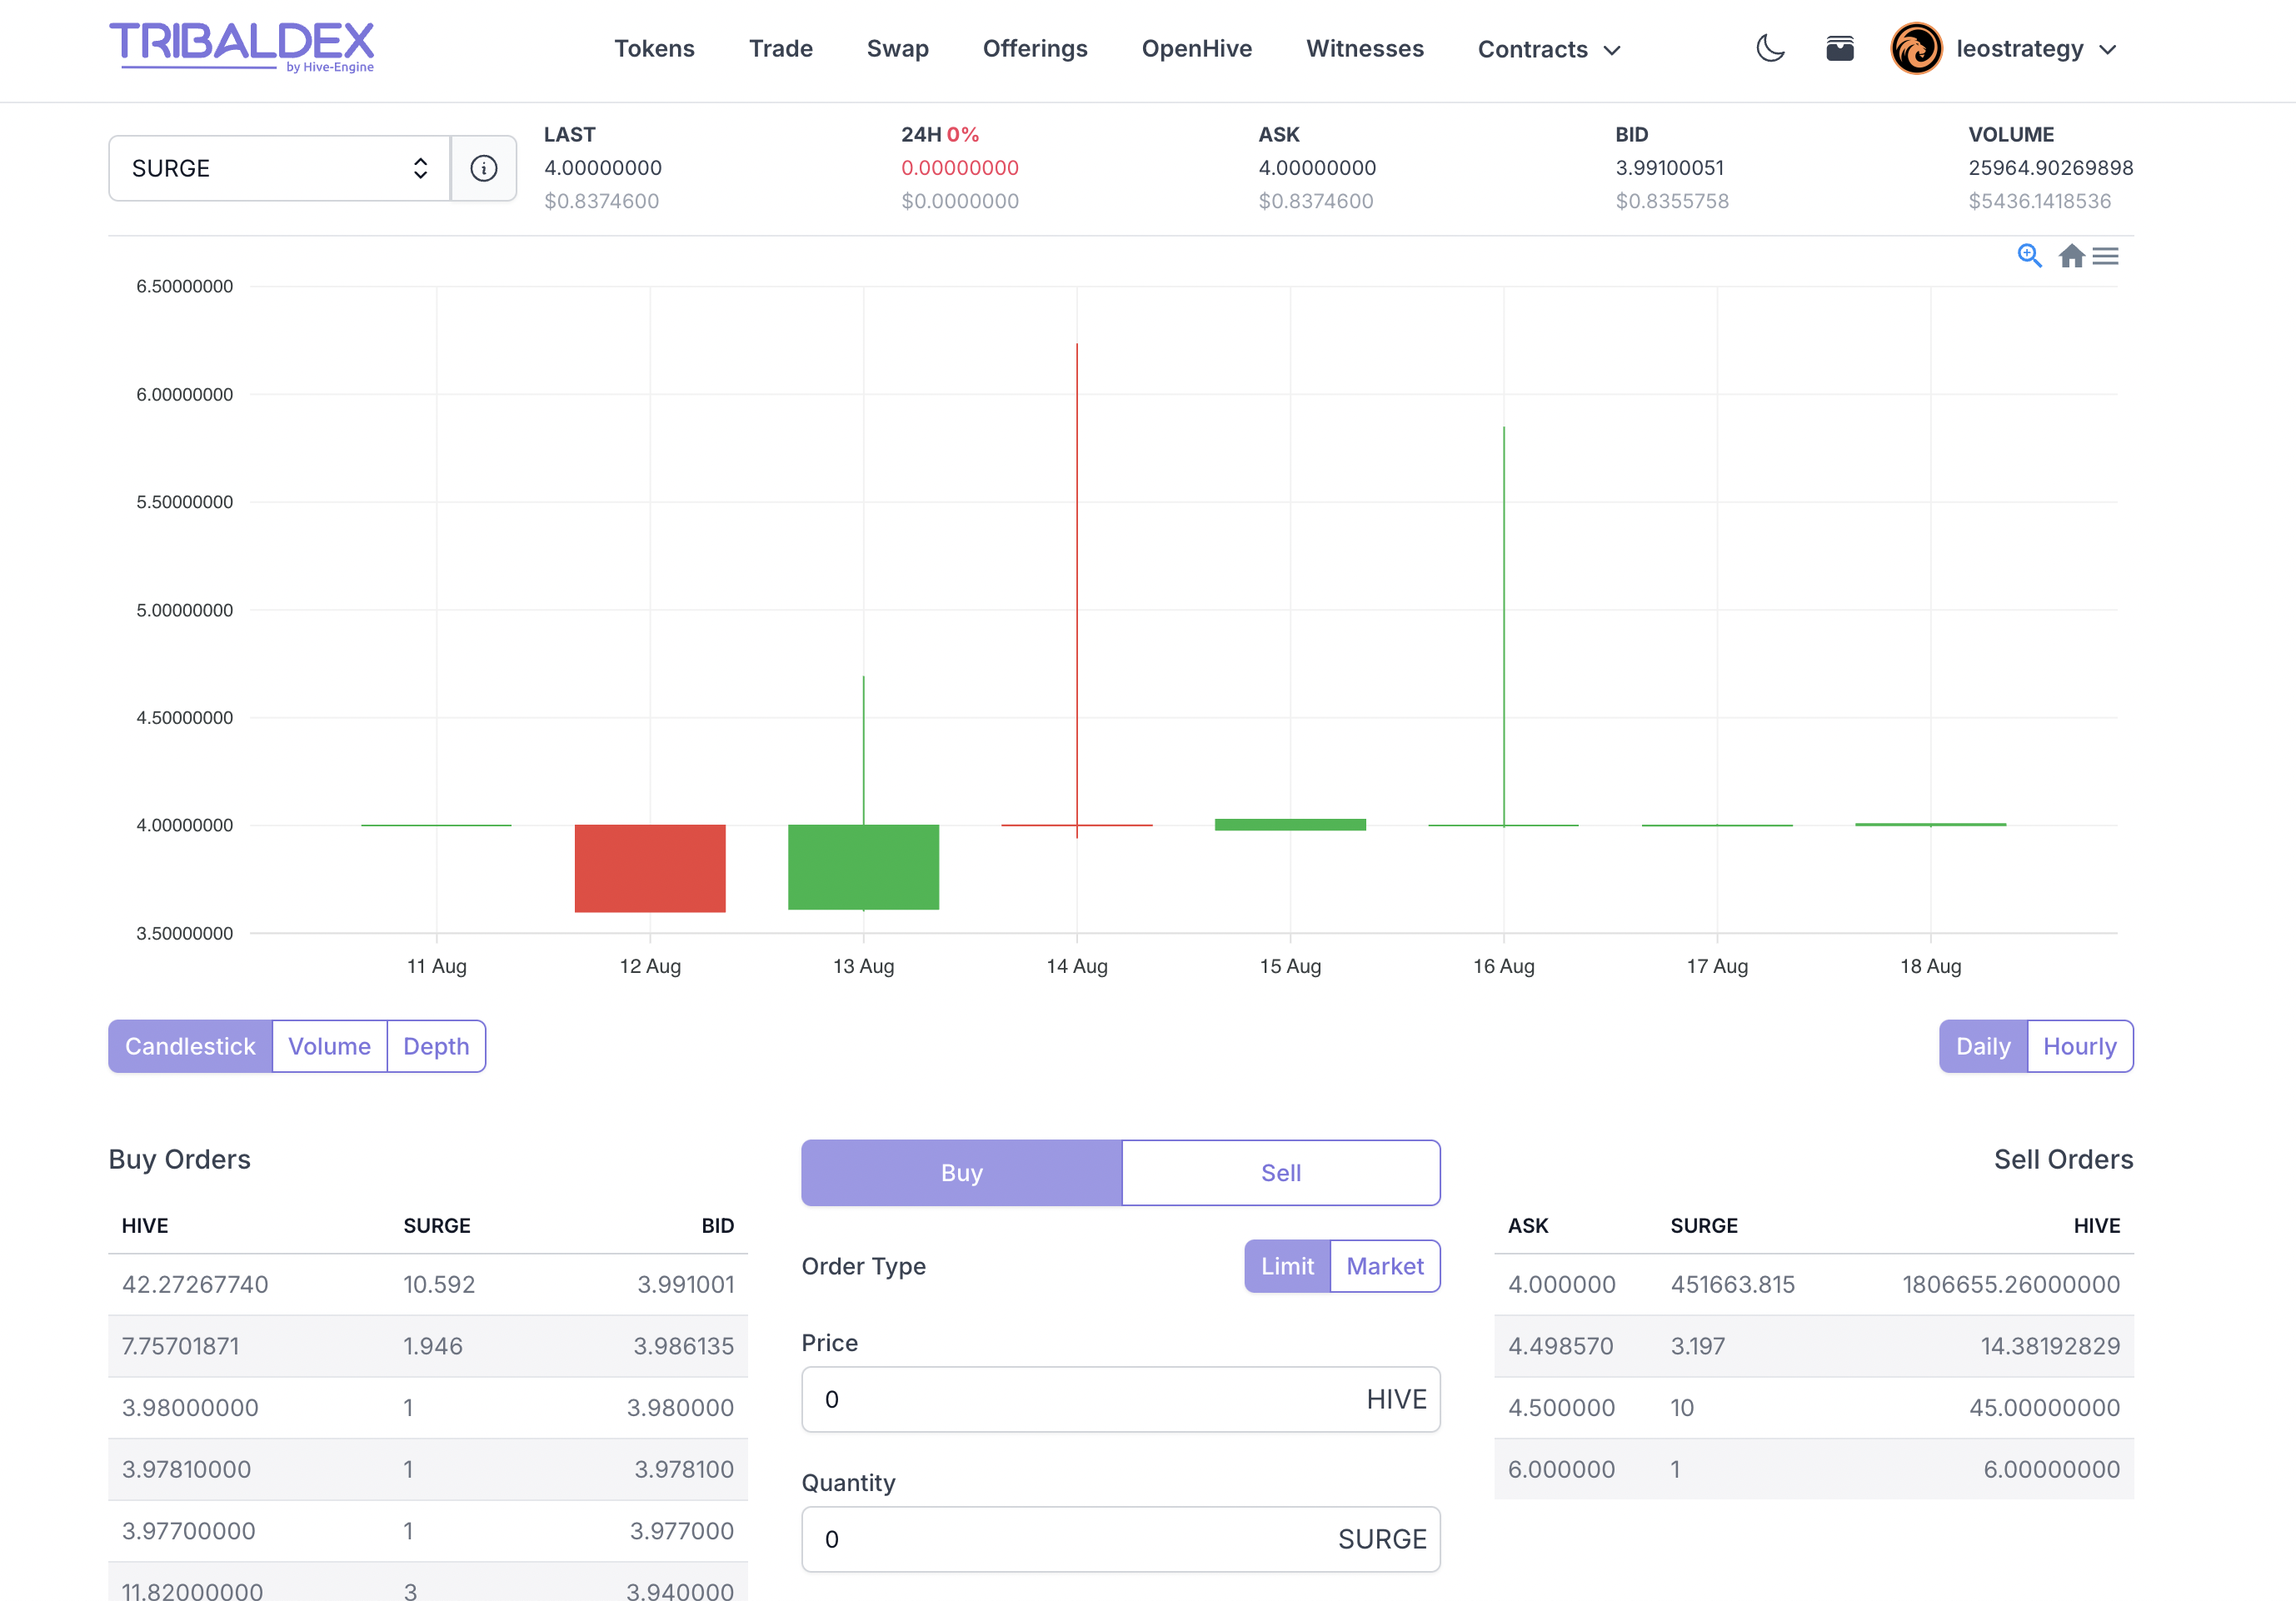Reset chart zoom with home icon
2296x1601 pixels.
click(2071, 257)
